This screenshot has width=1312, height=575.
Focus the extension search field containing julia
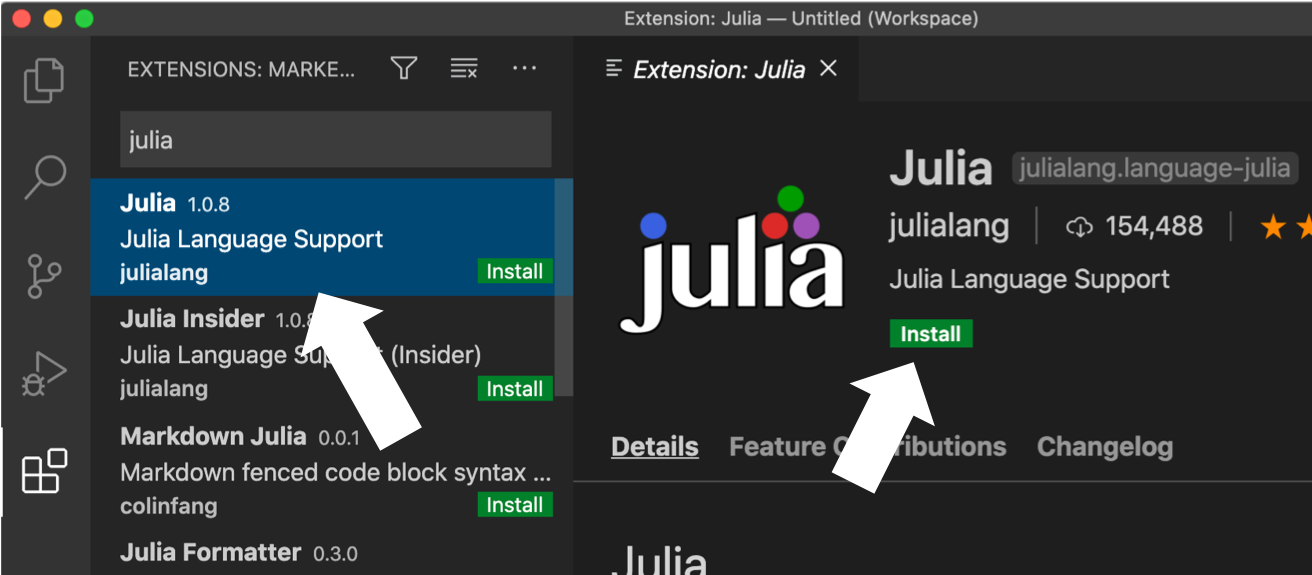click(335, 139)
